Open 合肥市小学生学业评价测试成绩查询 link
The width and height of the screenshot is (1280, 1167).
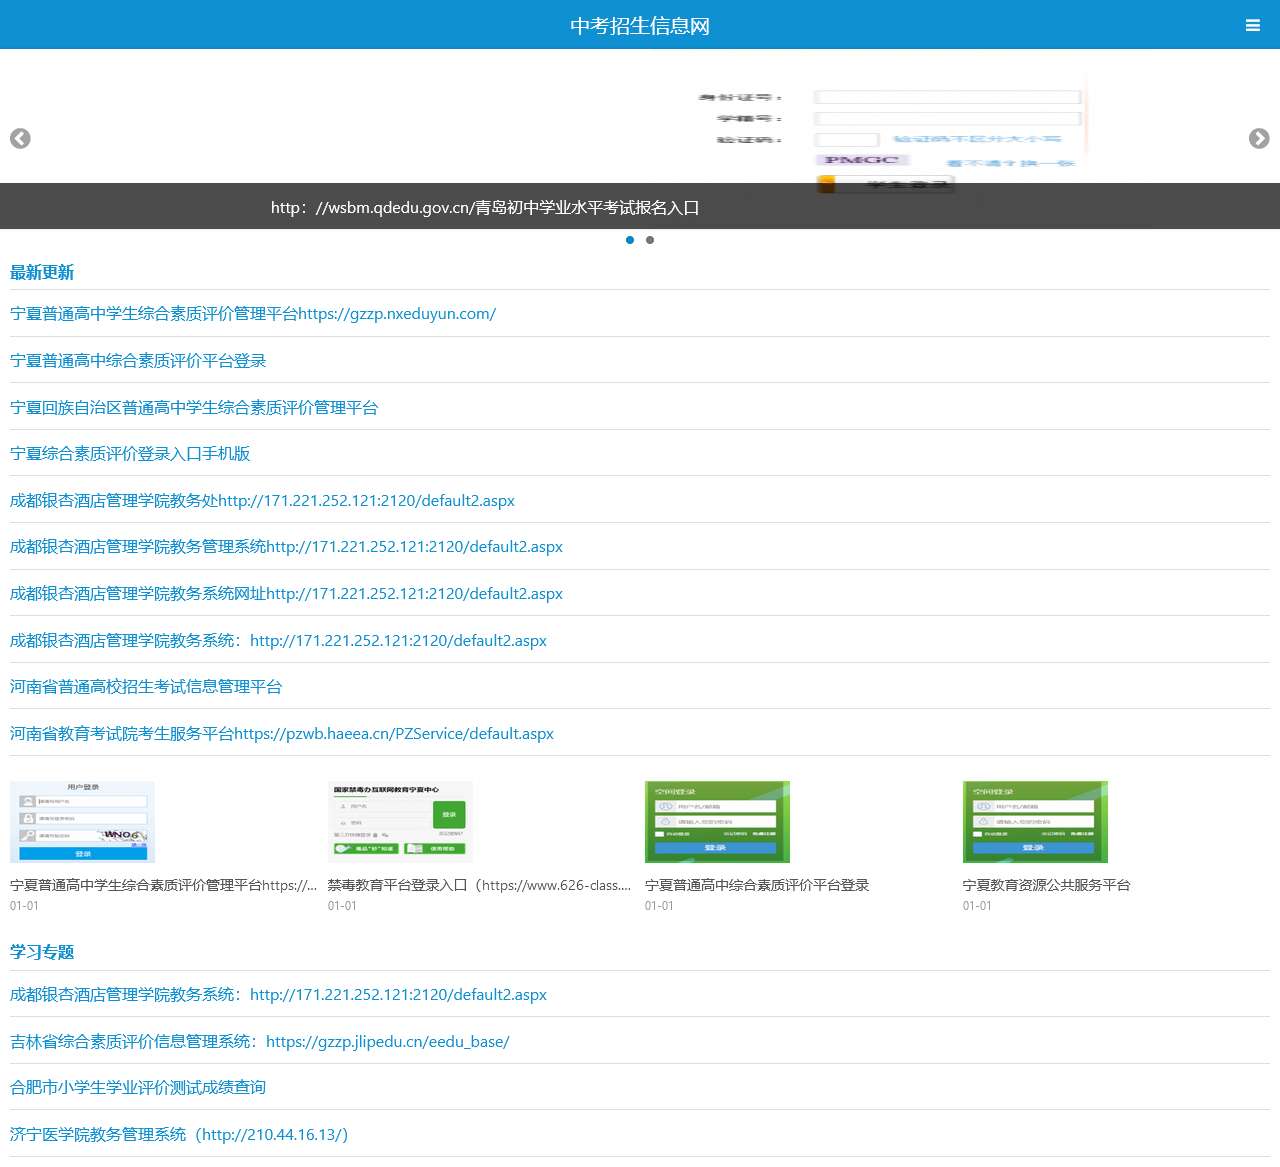[x=138, y=1088]
